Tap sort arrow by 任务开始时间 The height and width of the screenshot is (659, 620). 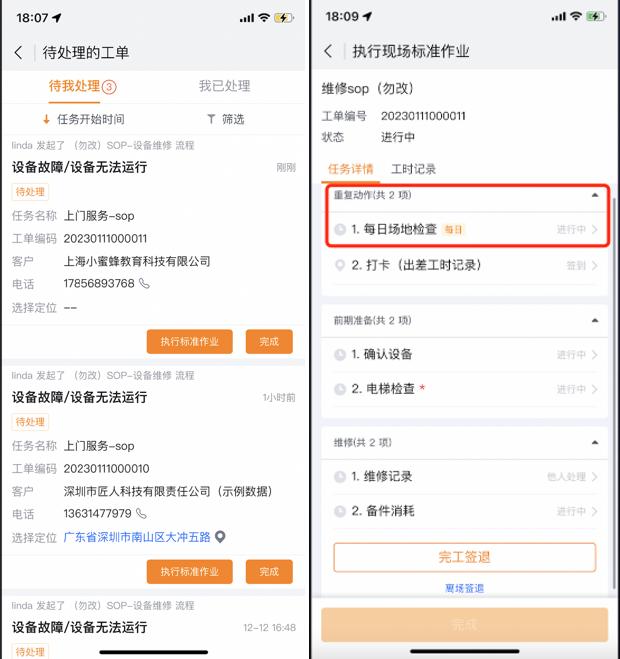[x=46, y=119]
